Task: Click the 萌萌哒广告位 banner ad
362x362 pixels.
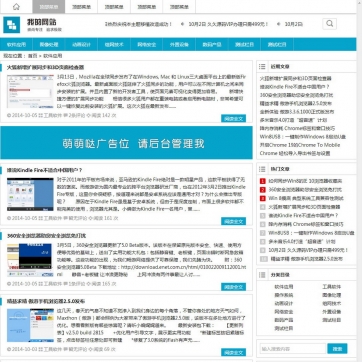Action: click(x=126, y=143)
